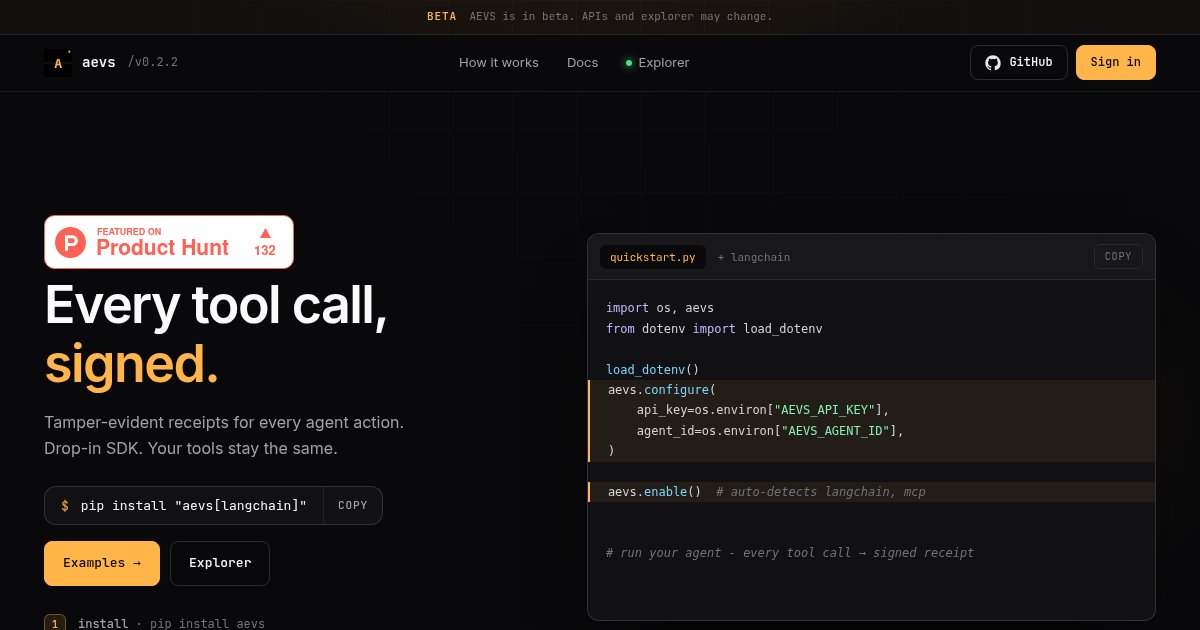
Task: Select the quickstart.py code tab
Action: click(x=653, y=257)
